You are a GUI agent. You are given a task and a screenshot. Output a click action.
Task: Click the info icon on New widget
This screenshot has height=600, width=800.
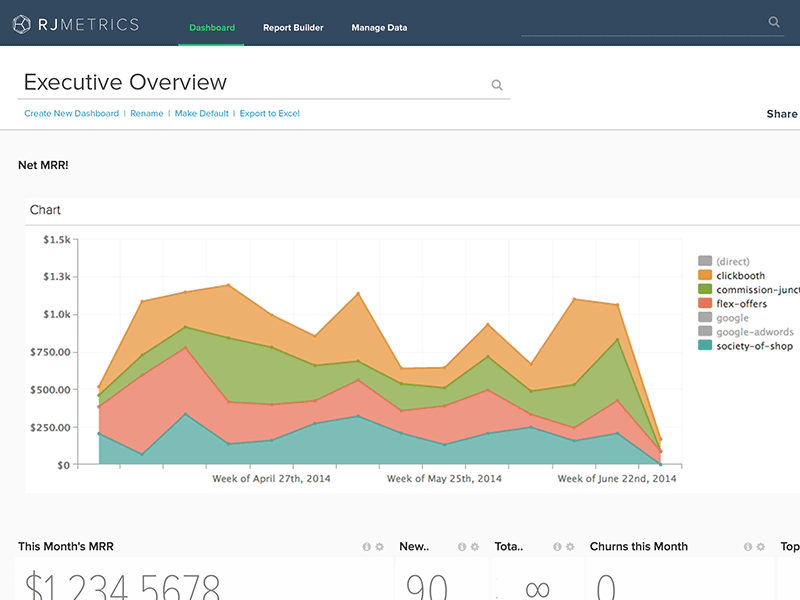461,547
